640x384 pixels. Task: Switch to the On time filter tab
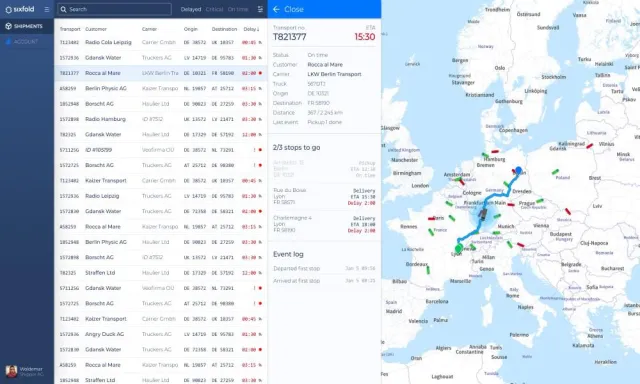238,9
